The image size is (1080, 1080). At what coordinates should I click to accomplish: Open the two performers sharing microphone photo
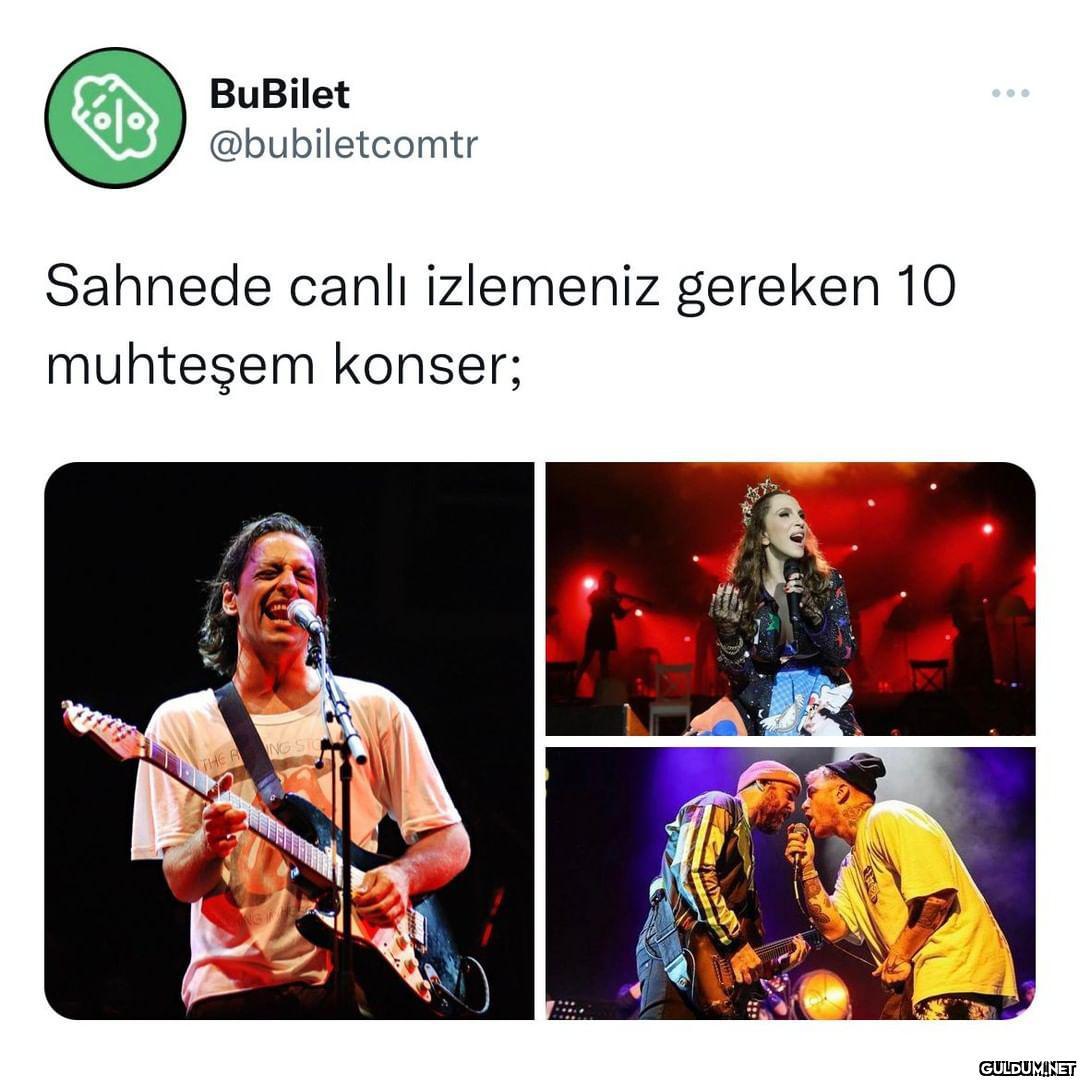click(790, 883)
